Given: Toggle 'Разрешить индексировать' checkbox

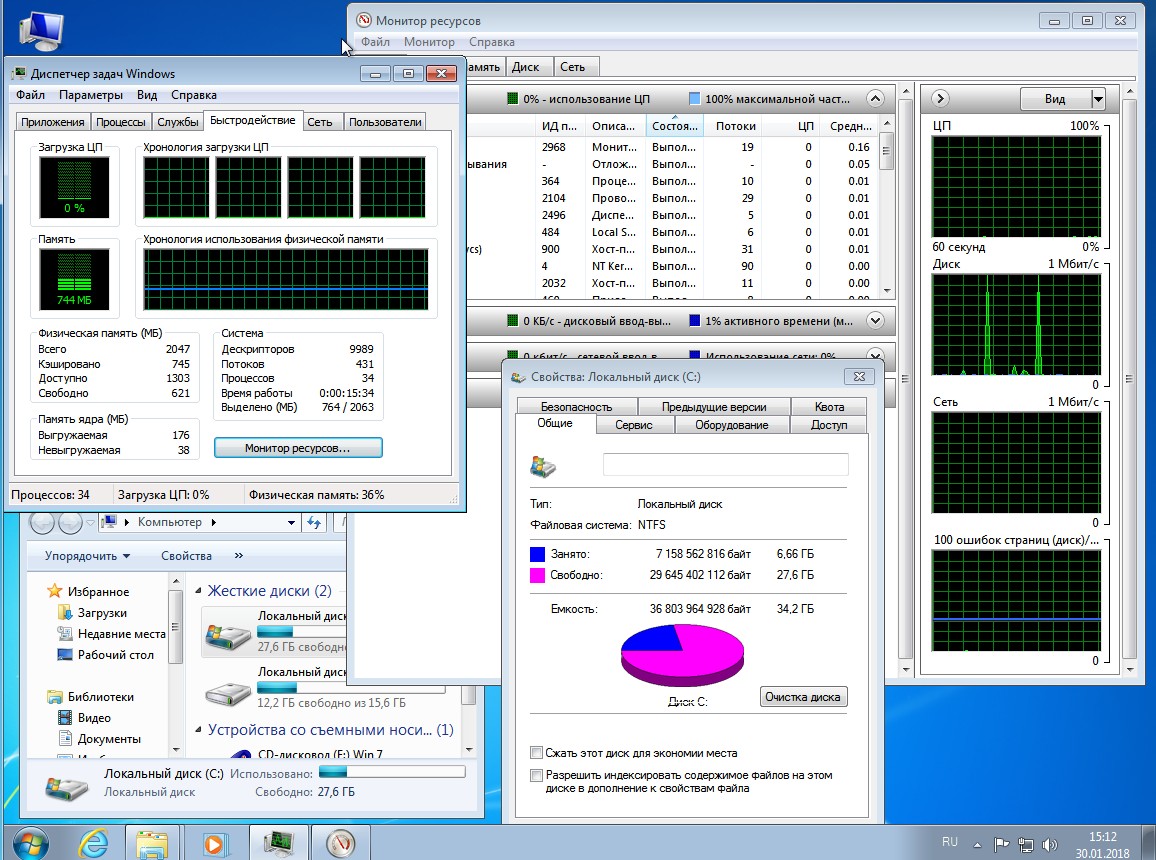Looking at the screenshot, I should 537,776.
